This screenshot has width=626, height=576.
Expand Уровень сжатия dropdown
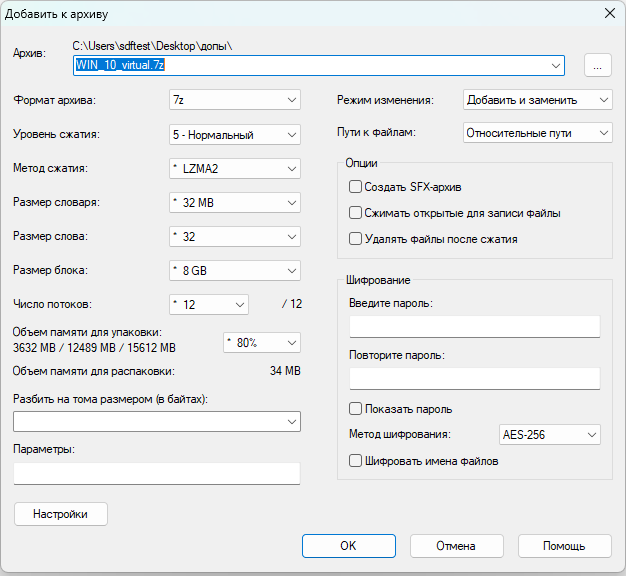point(234,134)
